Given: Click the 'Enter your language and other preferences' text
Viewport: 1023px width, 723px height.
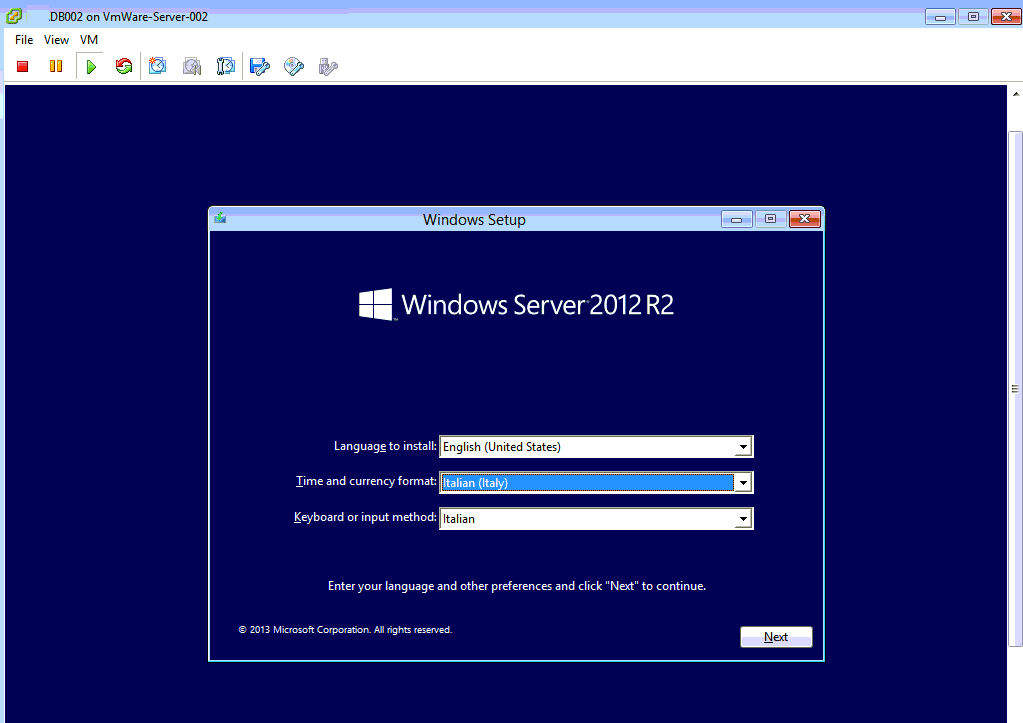Looking at the screenshot, I should pyautogui.click(x=517, y=586).
